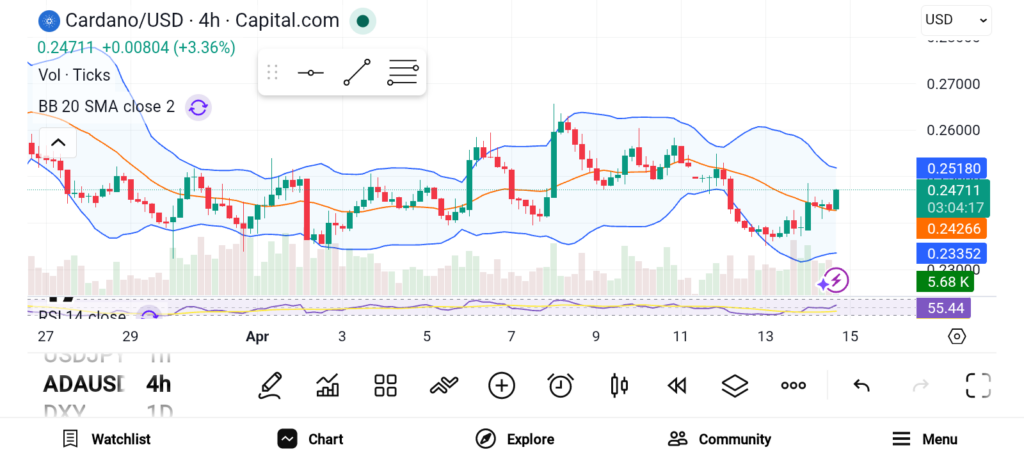
Task: Click the lightning bolt on the chart
Action: click(834, 280)
